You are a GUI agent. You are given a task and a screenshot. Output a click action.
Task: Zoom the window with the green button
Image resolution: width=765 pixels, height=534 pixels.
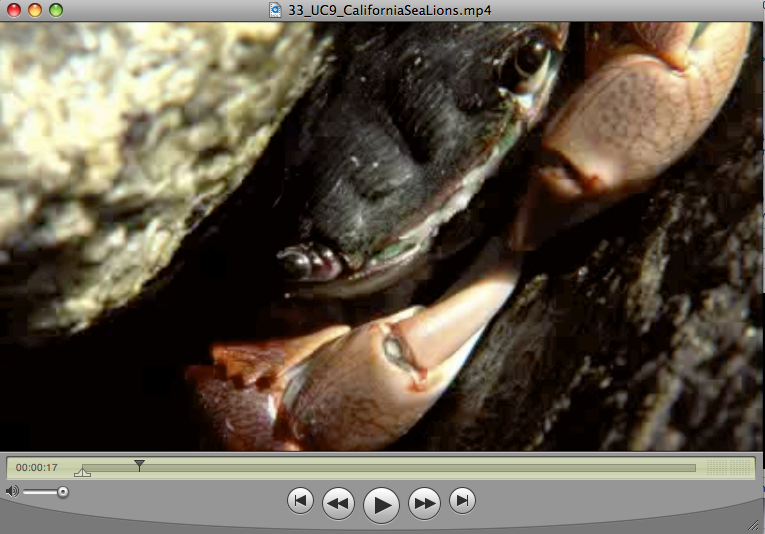(x=56, y=10)
